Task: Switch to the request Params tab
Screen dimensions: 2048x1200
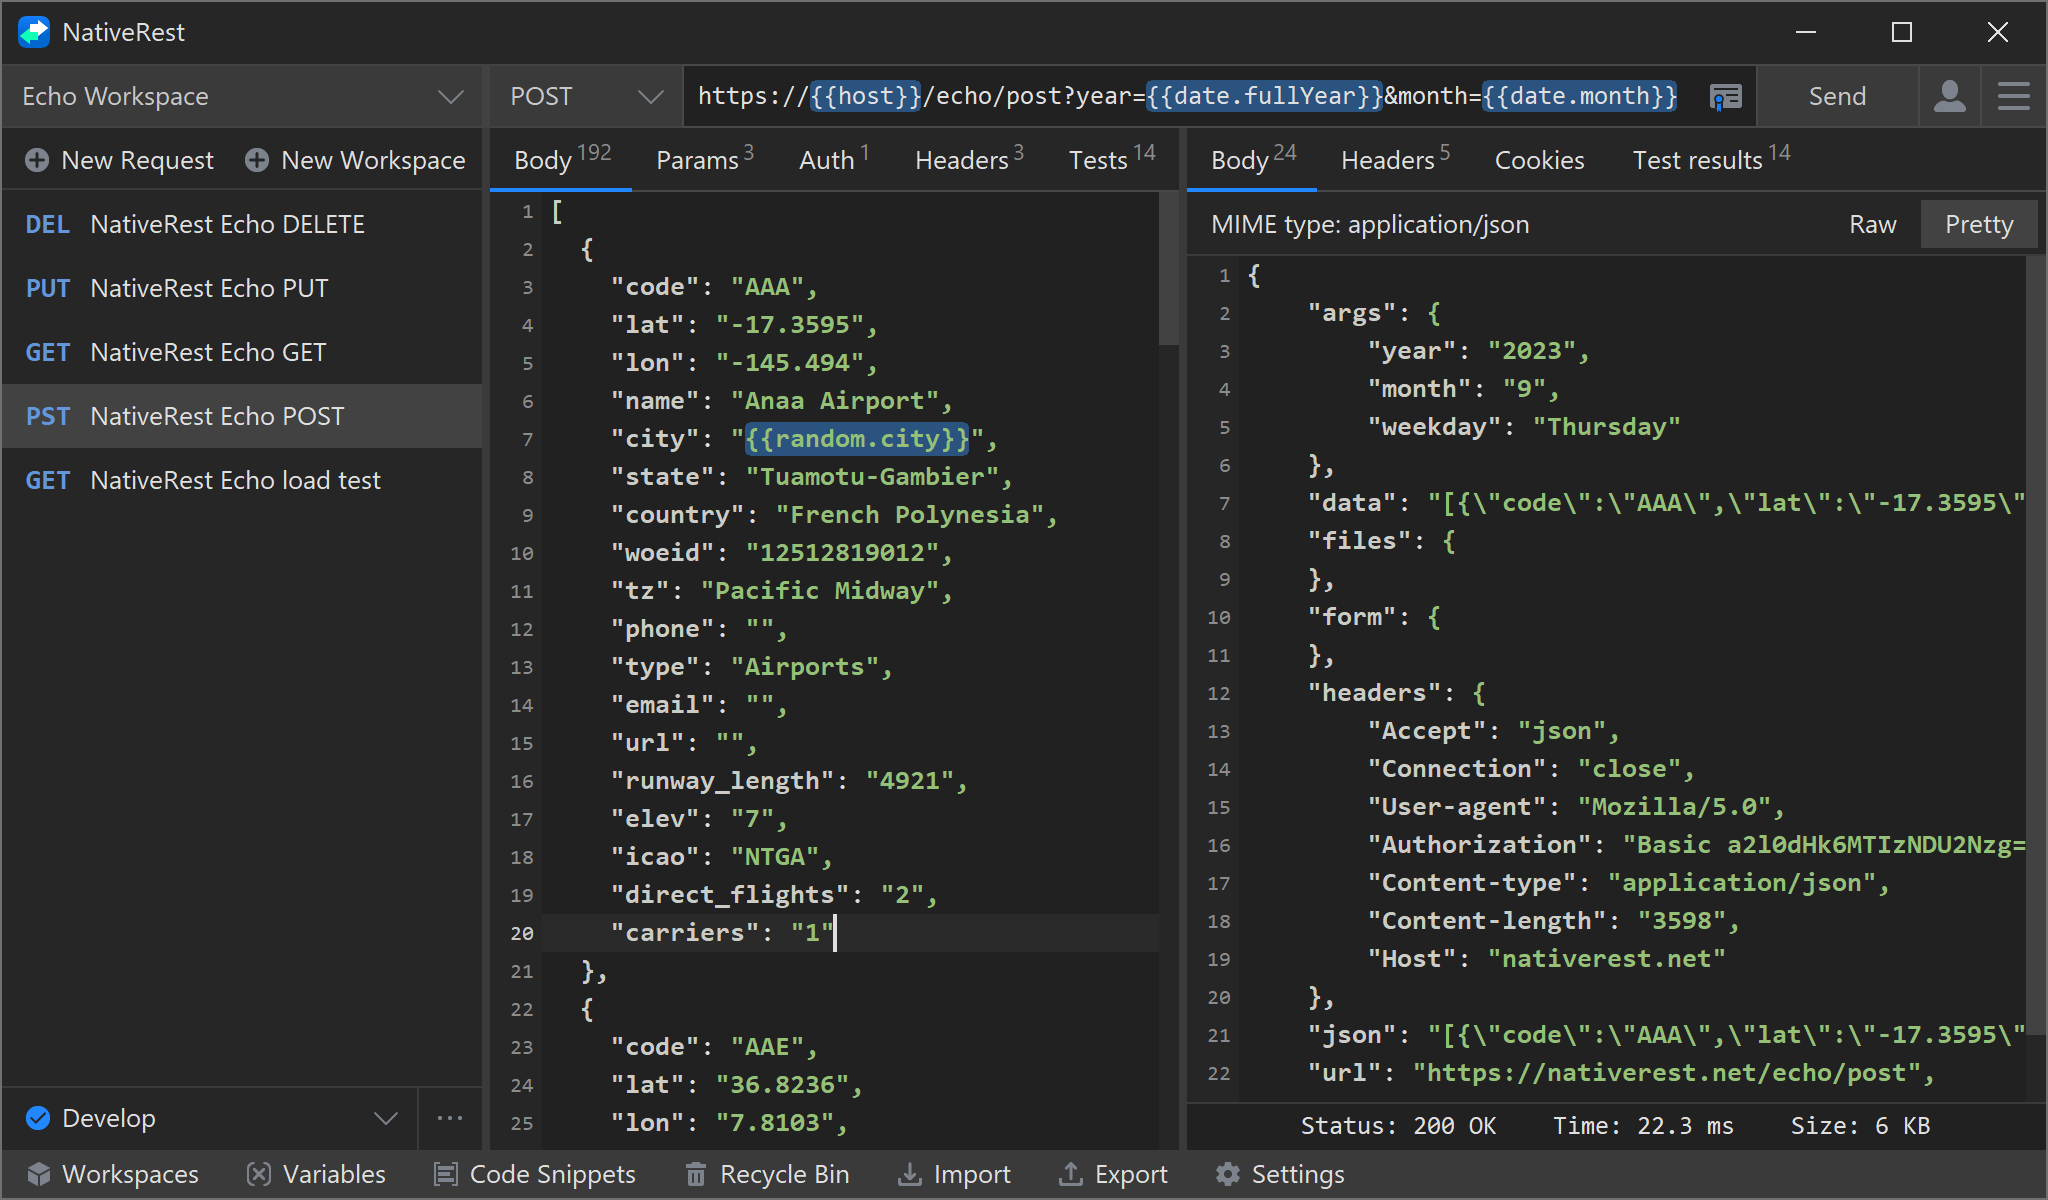Action: pos(705,159)
